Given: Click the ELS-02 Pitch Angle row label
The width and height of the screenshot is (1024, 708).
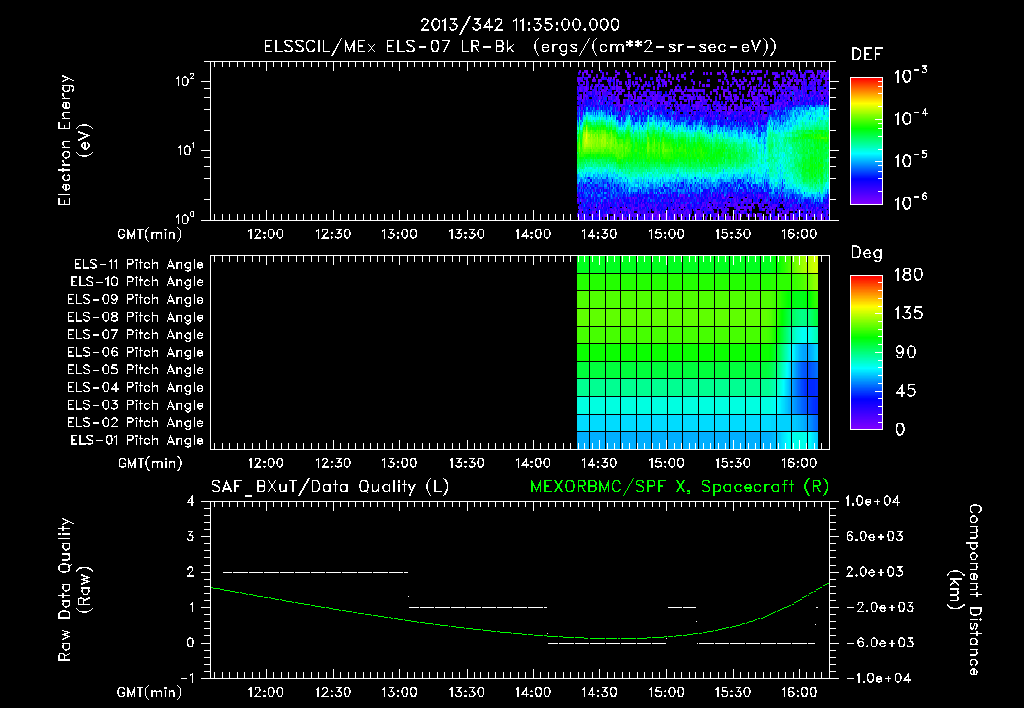Looking at the screenshot, I should tap(135, 423).
